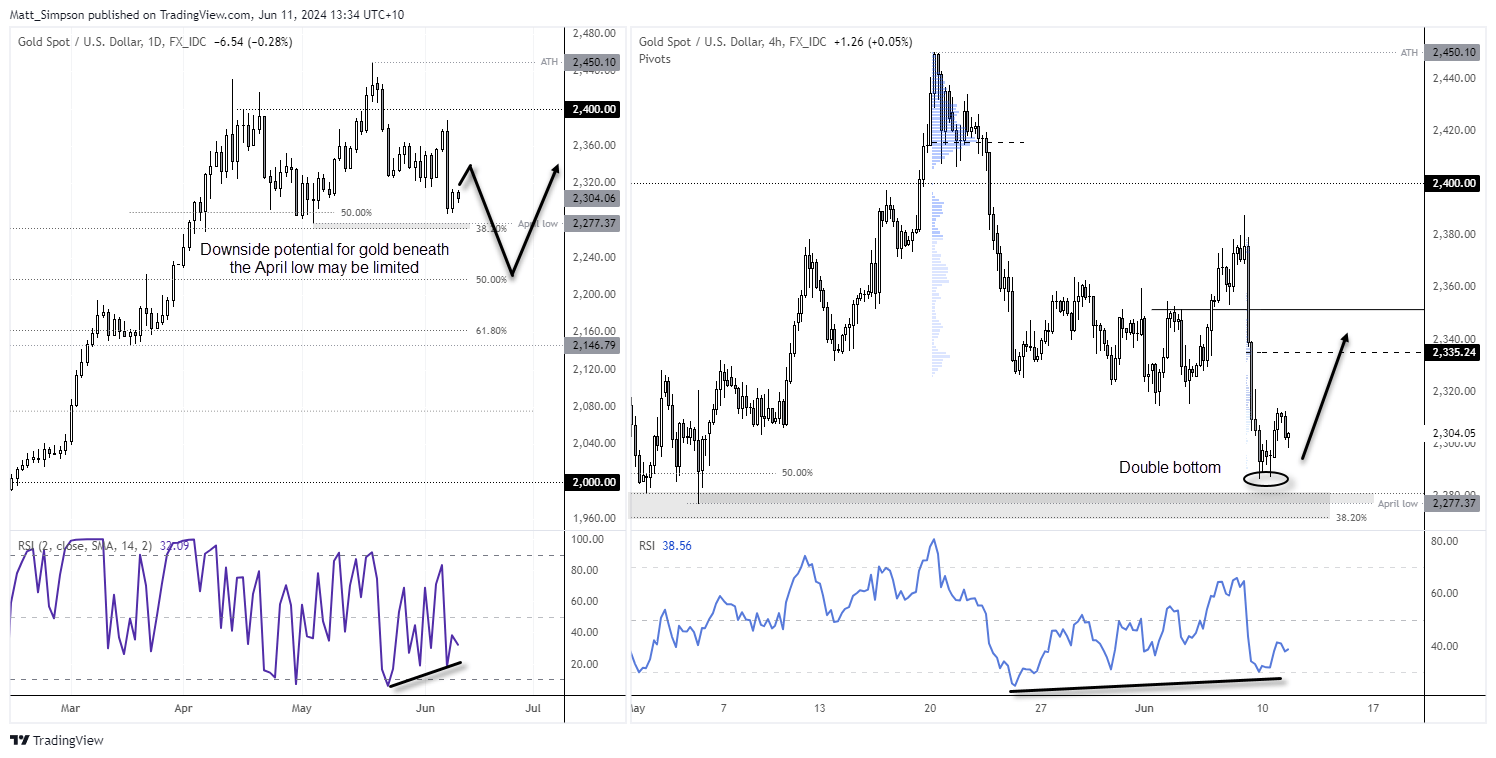Click the Downside potential for gold annotation
The width and height of the screenshot is (1496, 758).
coord(325,258)
